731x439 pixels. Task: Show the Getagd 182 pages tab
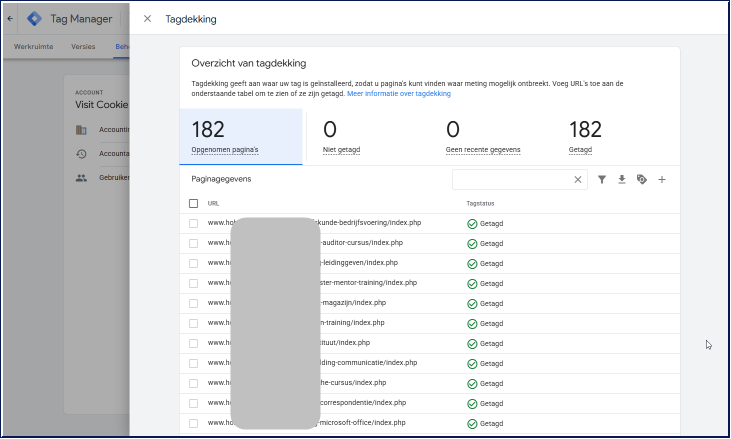click(585, 137)
